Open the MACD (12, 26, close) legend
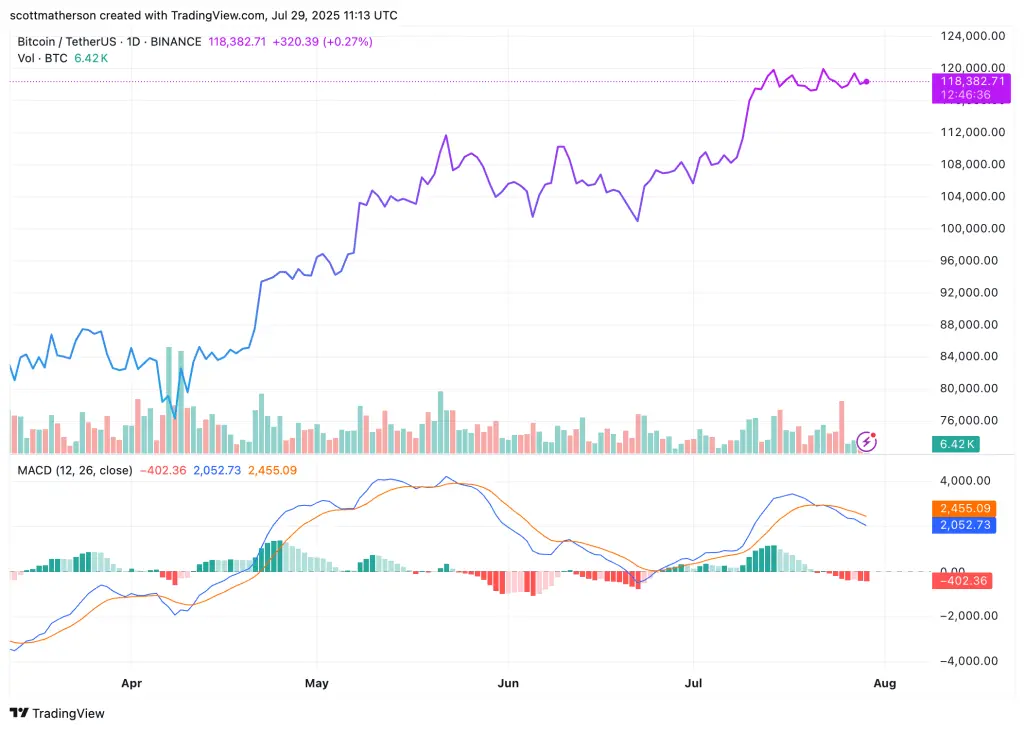The image size is (1024, 730). click(74, 470)
